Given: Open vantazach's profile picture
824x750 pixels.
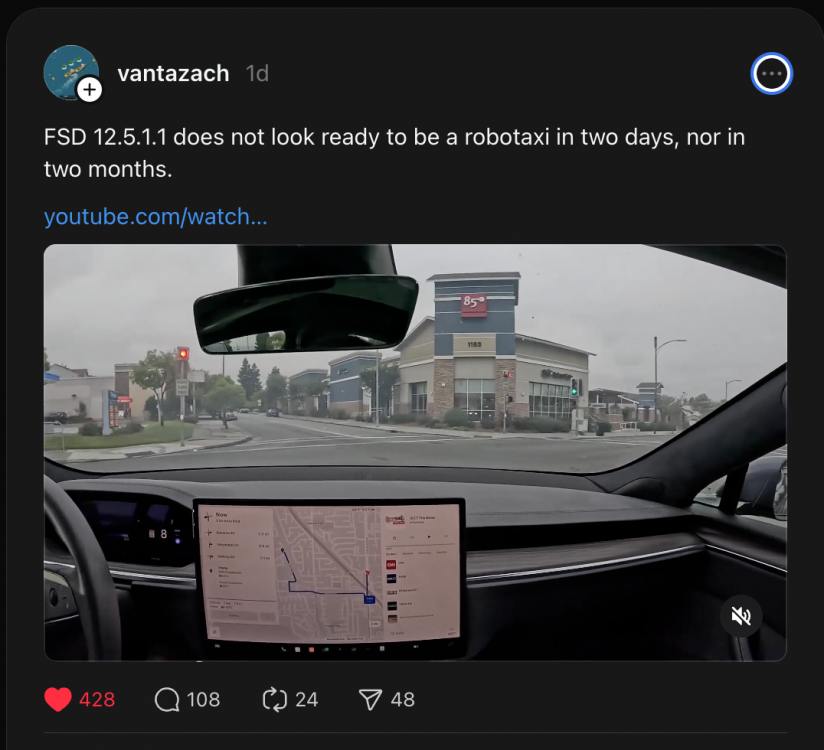Looking at the screenshot, I should (x=71, y=72).
